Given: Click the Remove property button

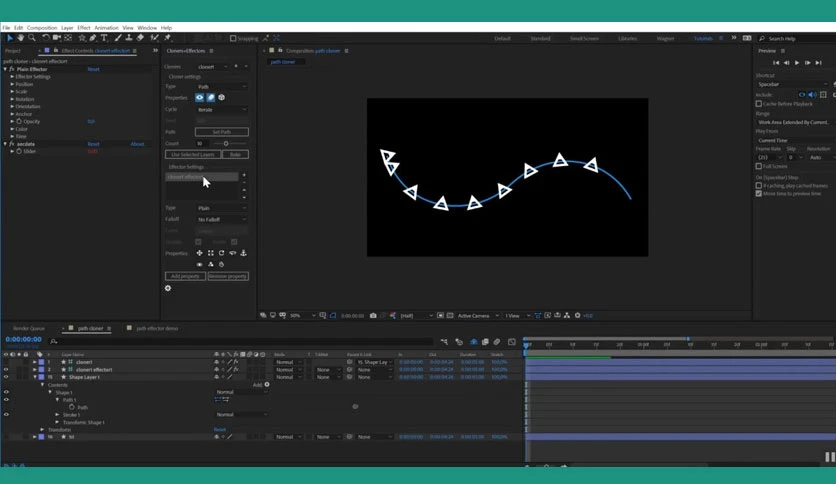Looking at the screenshot, I should tap(228, 276).
